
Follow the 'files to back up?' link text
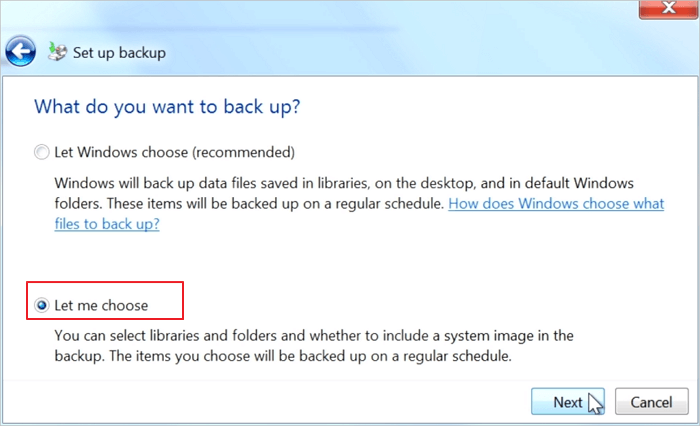(x=107, y=224)
